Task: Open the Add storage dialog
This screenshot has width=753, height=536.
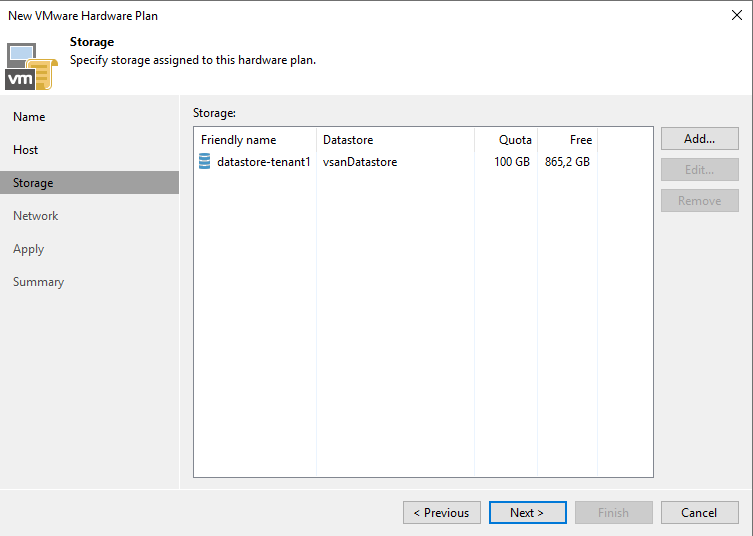Action: coord(699,139)
